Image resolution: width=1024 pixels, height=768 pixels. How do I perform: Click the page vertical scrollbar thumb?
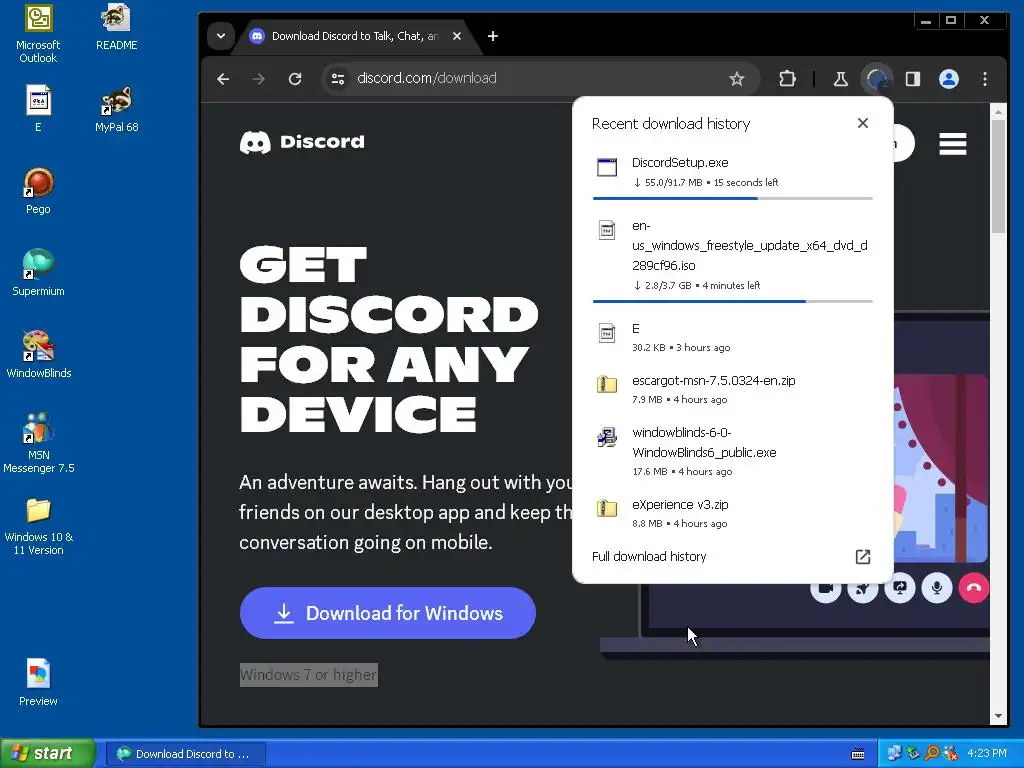click(x=998, y=176)
